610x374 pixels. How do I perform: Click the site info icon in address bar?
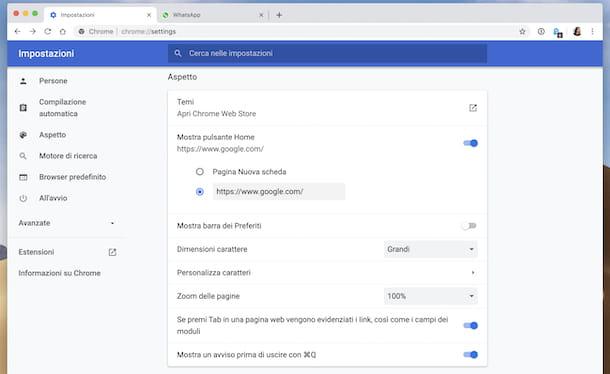tap(81, 32)
